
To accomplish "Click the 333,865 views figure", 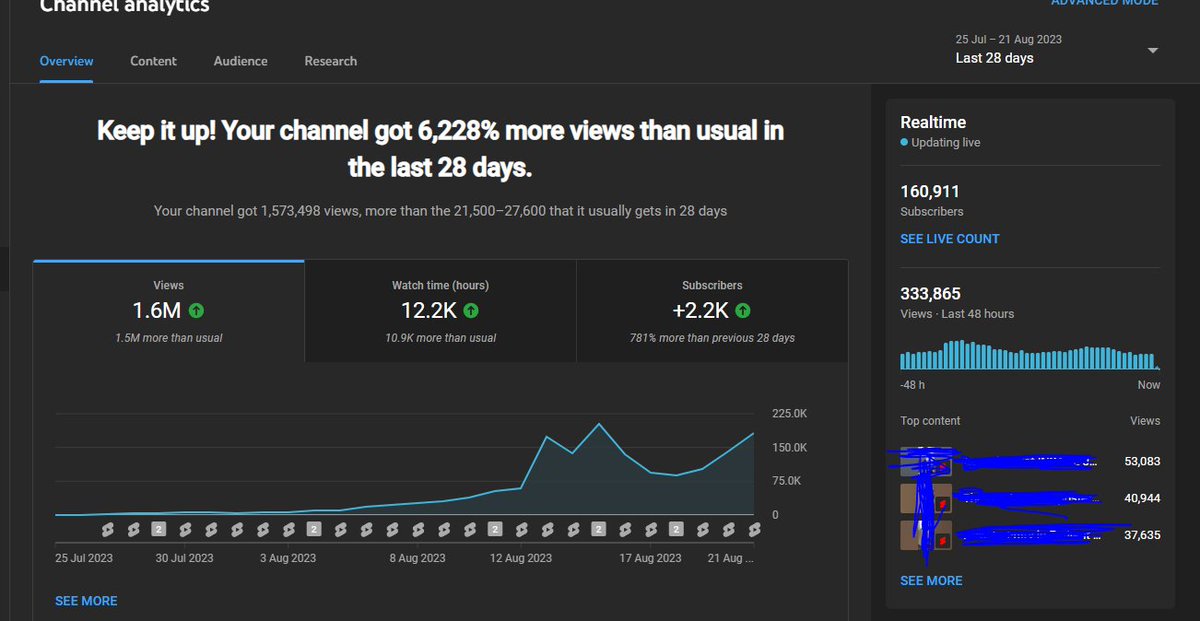I will 930,293.
